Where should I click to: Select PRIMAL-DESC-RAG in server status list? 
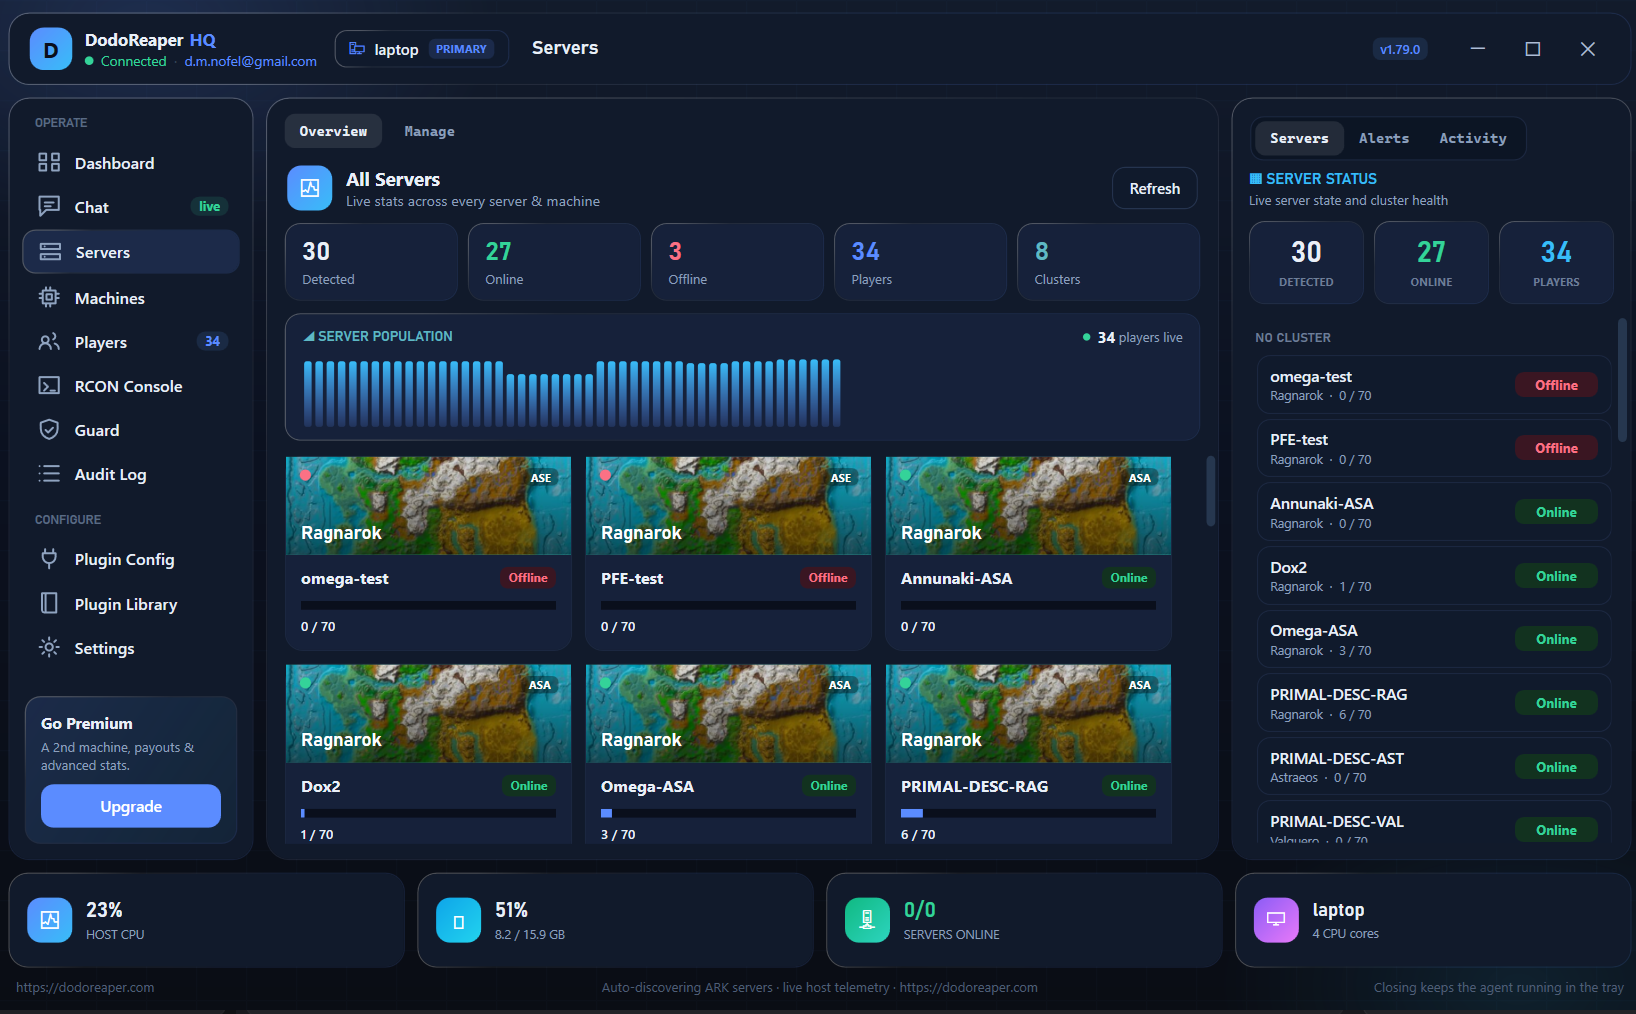[1434, 703]
